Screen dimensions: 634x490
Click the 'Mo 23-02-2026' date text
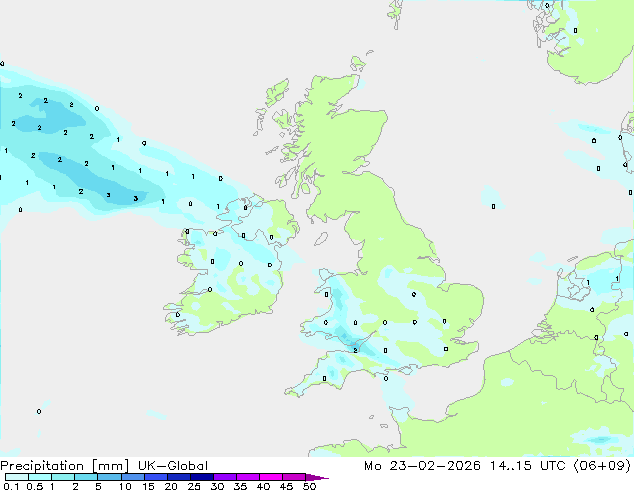(x=422, y=466)
